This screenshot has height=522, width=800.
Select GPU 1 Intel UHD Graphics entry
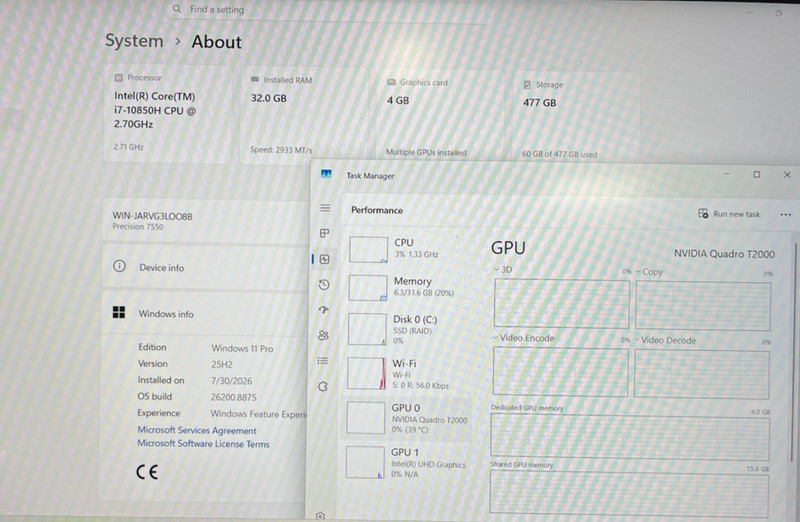click(x=404, y=462)
